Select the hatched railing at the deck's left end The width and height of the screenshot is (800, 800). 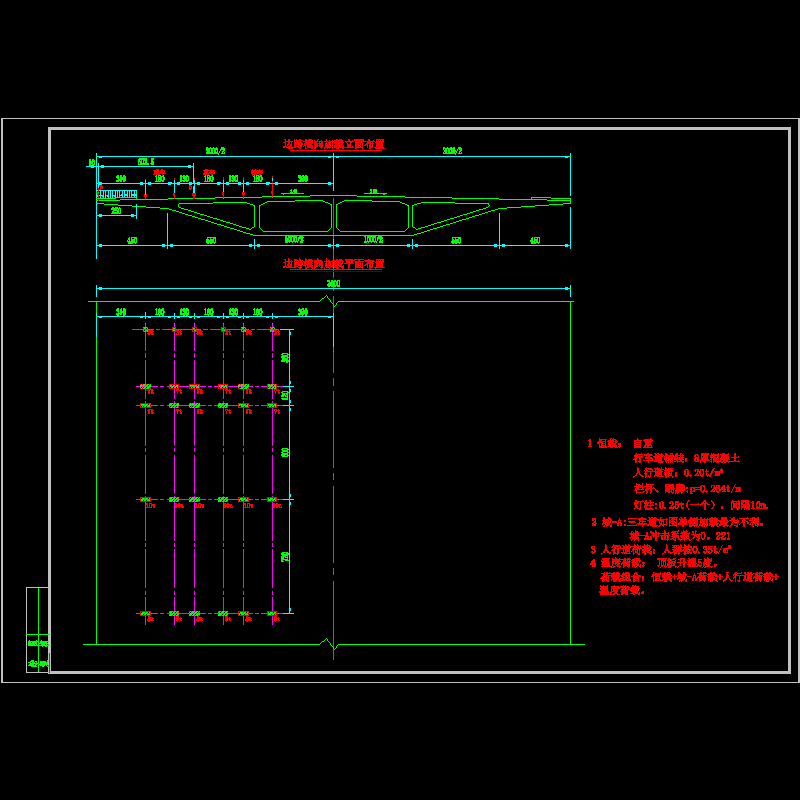tap(117, 194)
